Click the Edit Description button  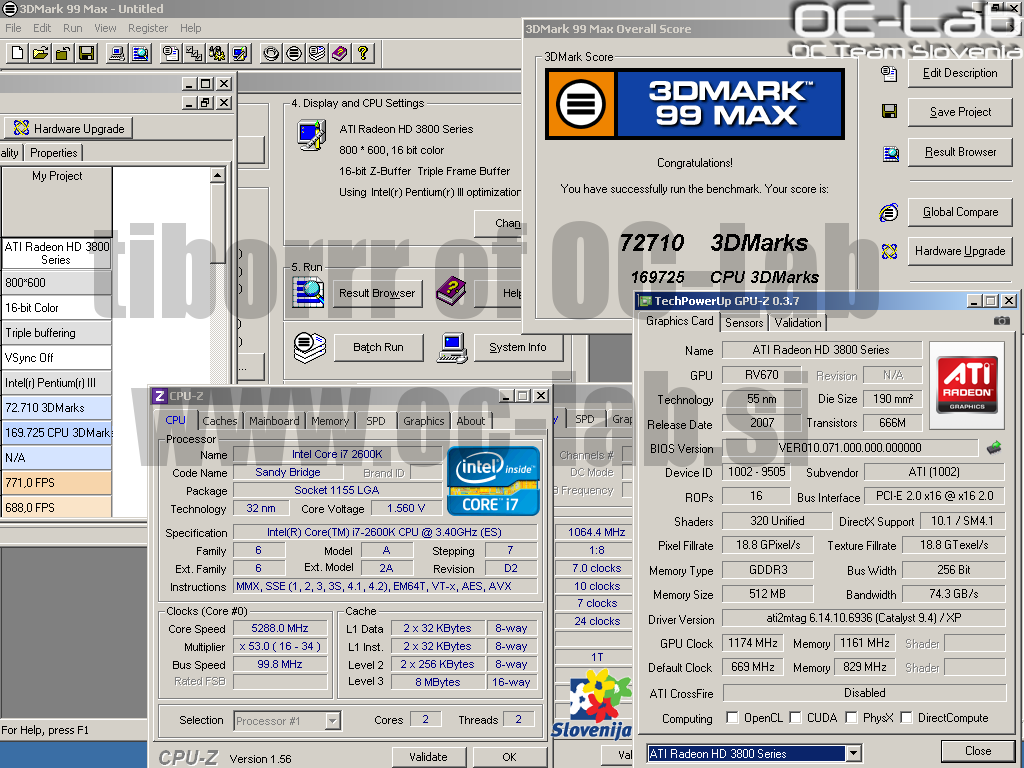point(960,73)
